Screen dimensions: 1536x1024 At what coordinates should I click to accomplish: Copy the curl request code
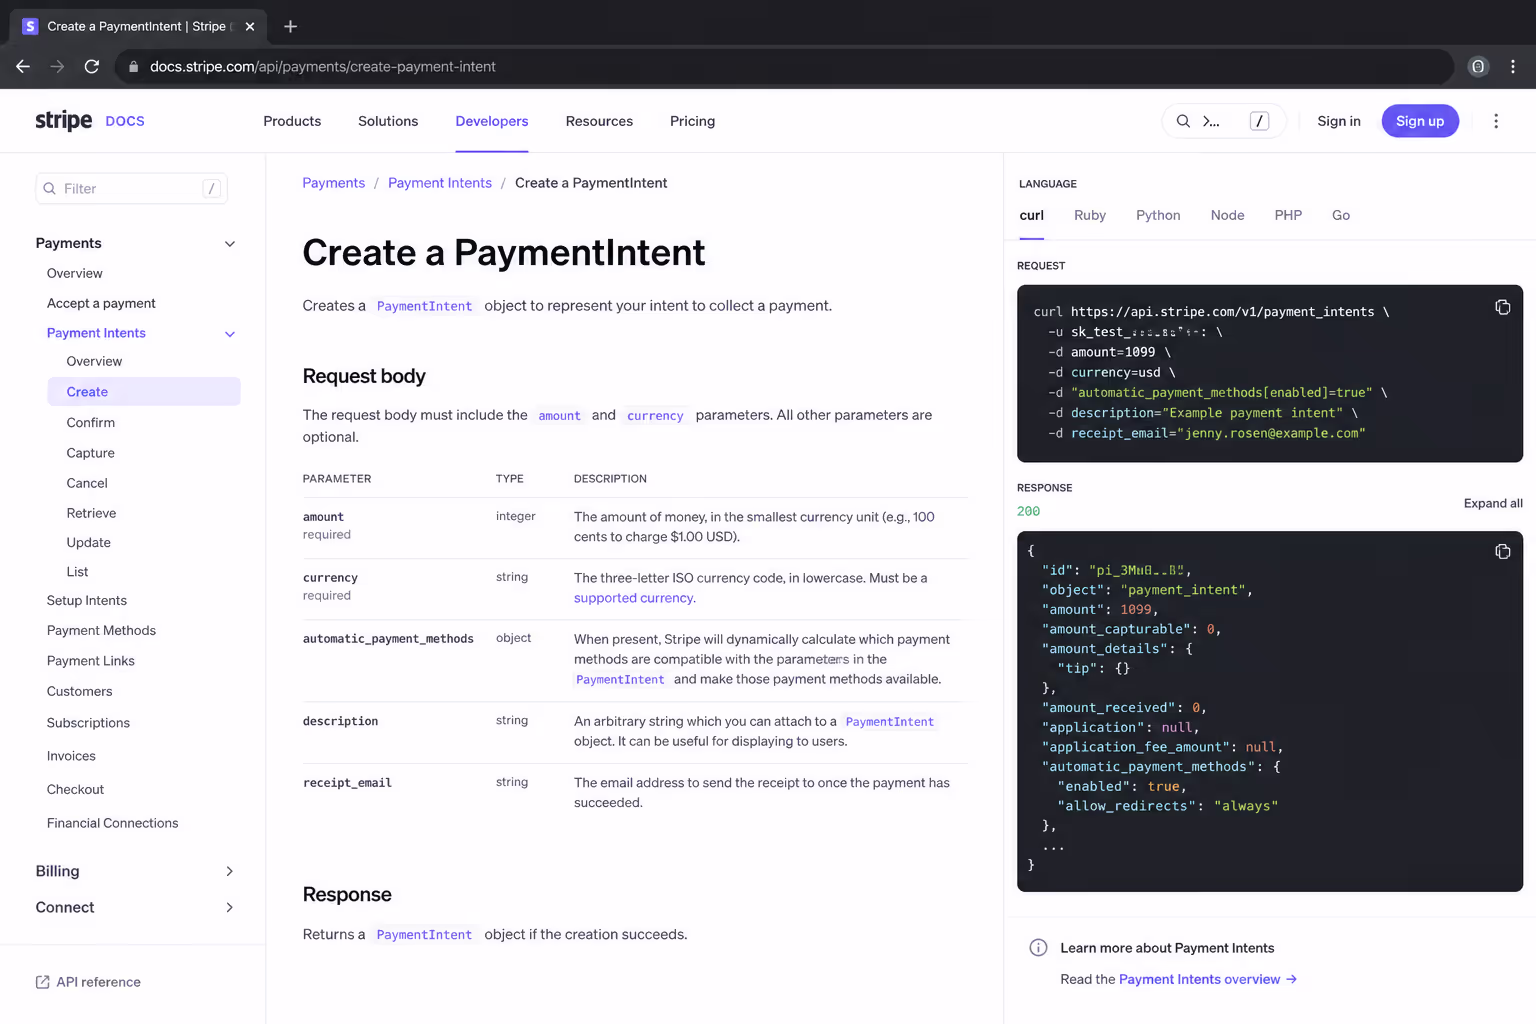pyautogui.click(x=1502, y=307)
